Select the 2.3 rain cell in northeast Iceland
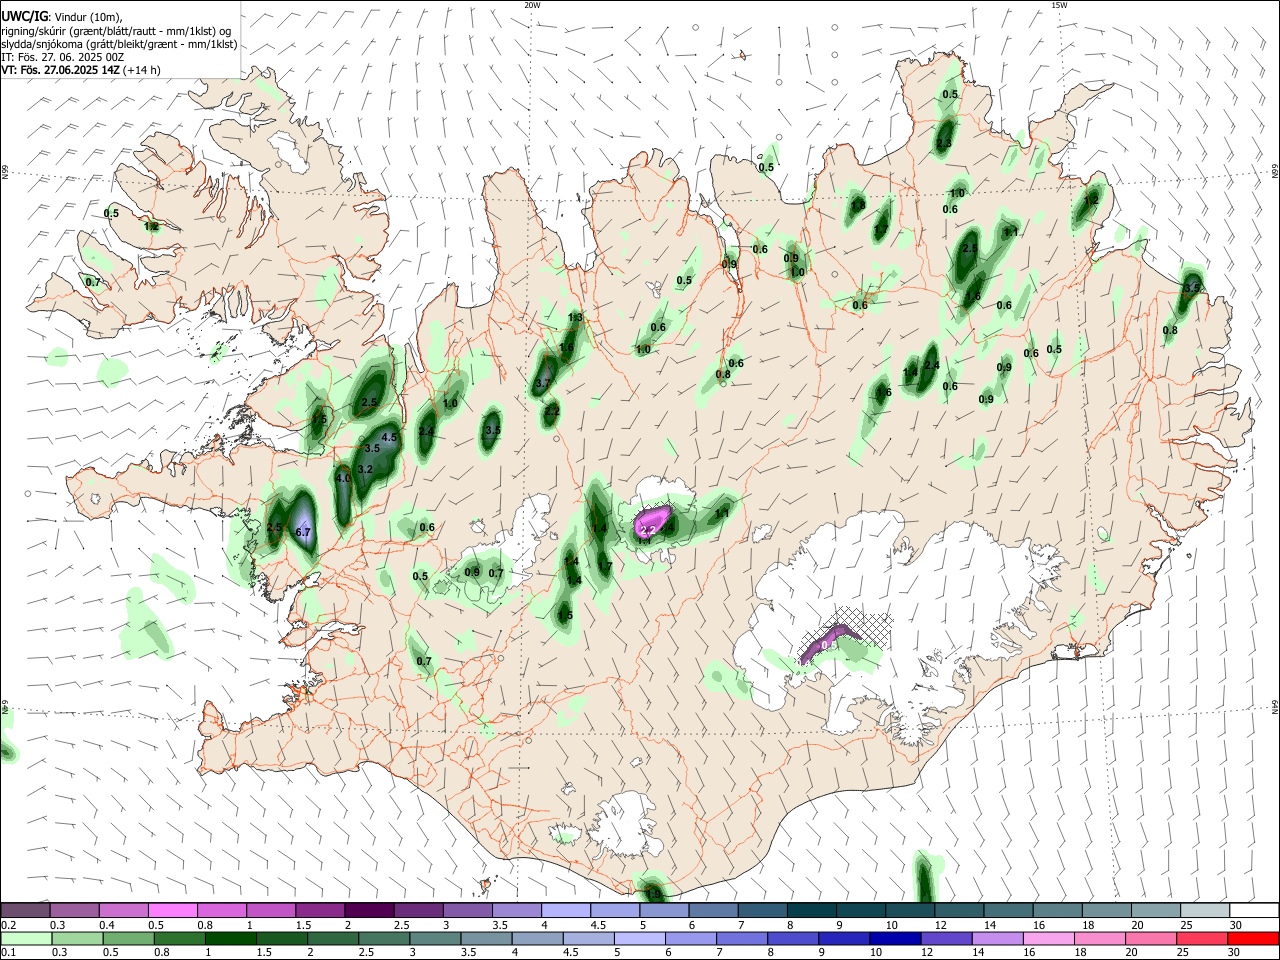The width and height of the screenshot is (1280, 960). click(943, 143)
